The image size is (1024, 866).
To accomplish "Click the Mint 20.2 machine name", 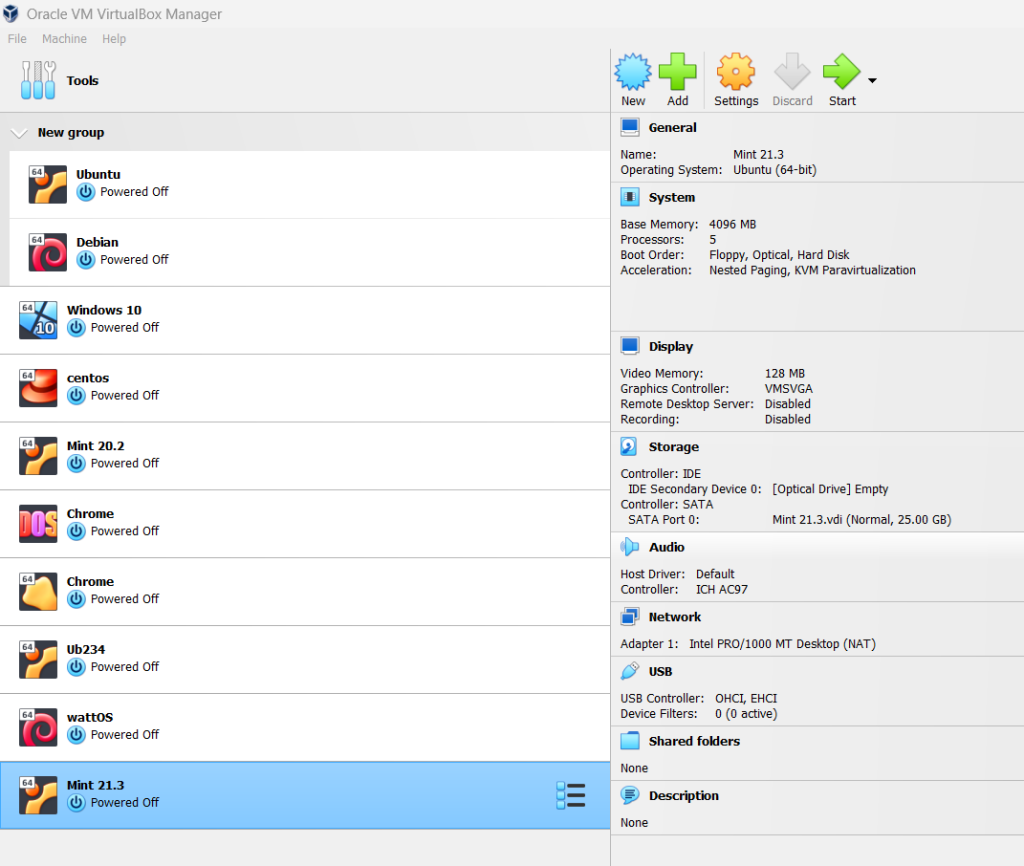I will [95, 446].
